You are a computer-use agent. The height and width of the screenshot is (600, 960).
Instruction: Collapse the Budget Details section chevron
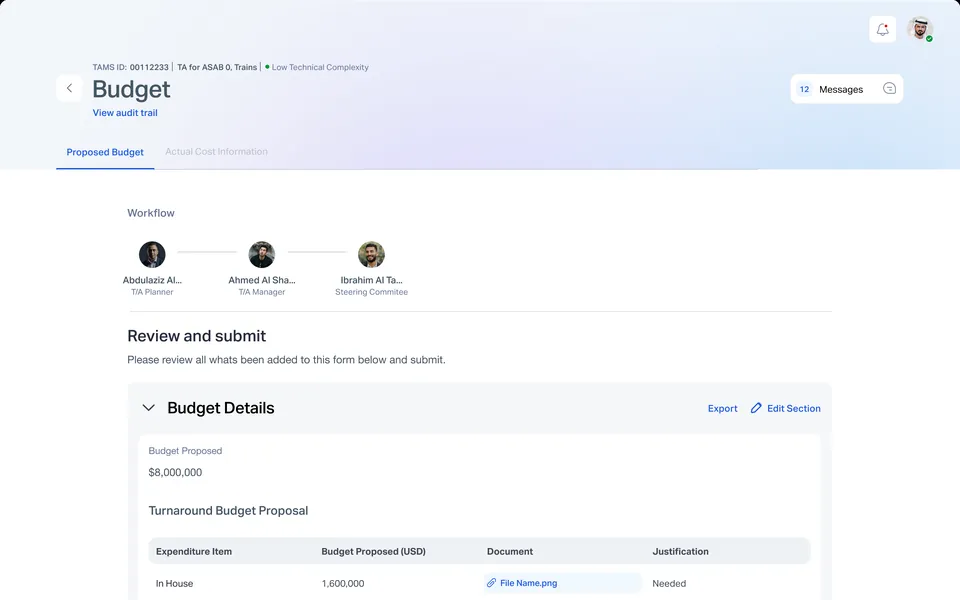coord(149,408)
